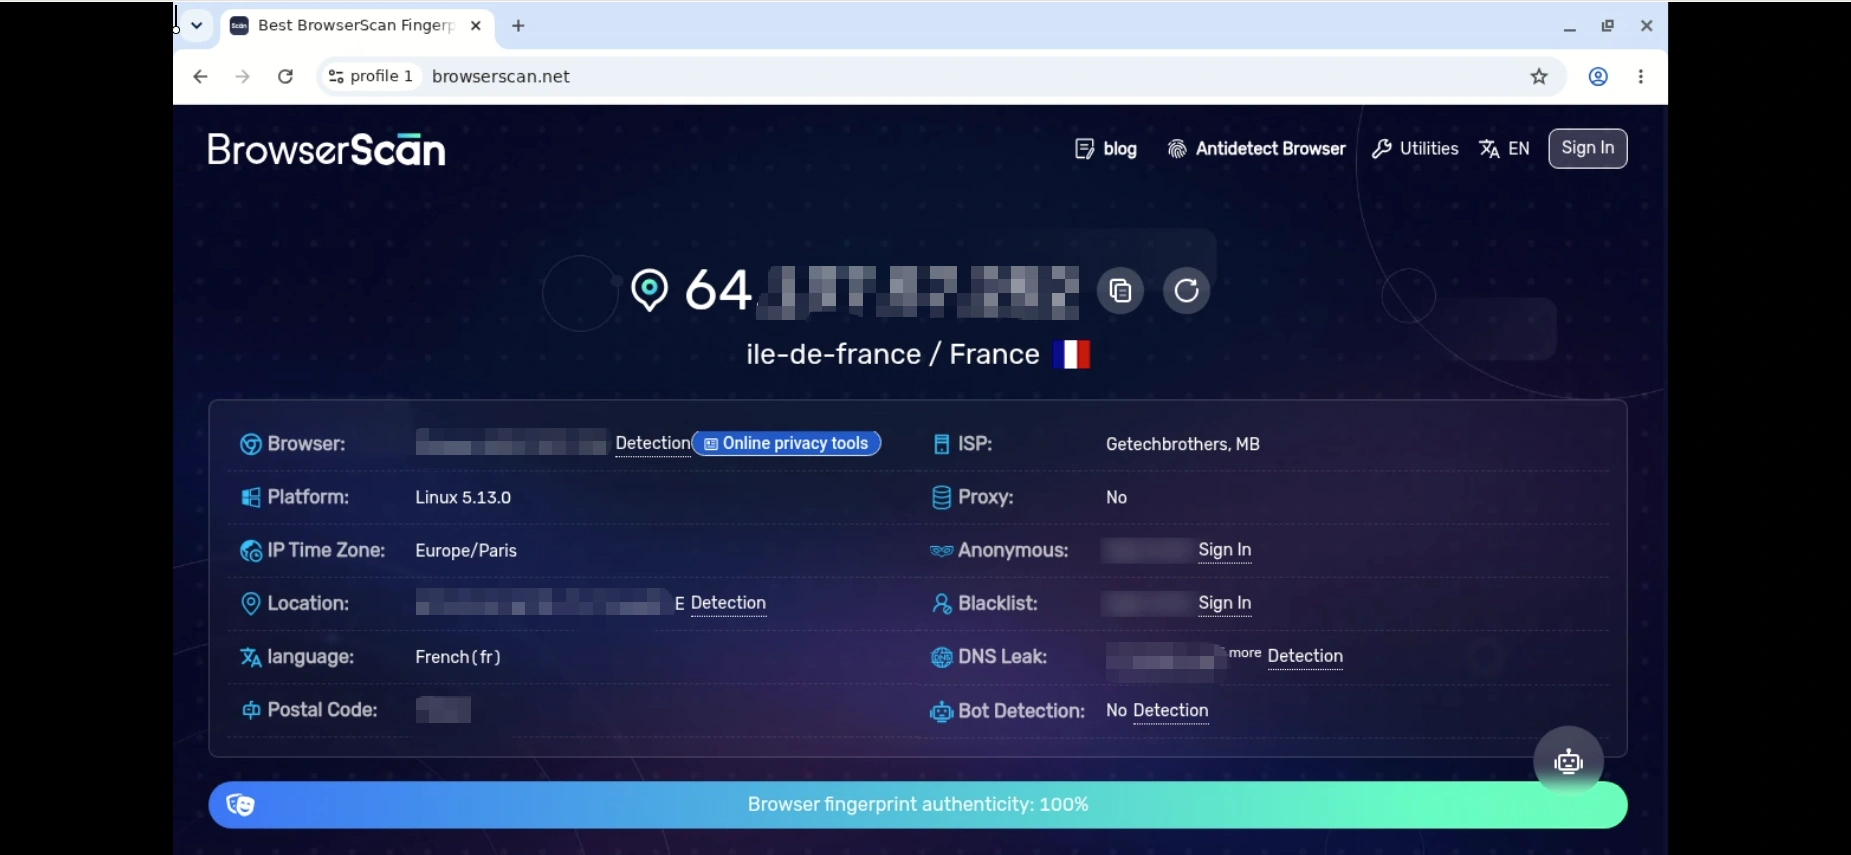The image size is (1851, 855).
Task: Click 'more' next to DNS Leak
Action: 1245,653
